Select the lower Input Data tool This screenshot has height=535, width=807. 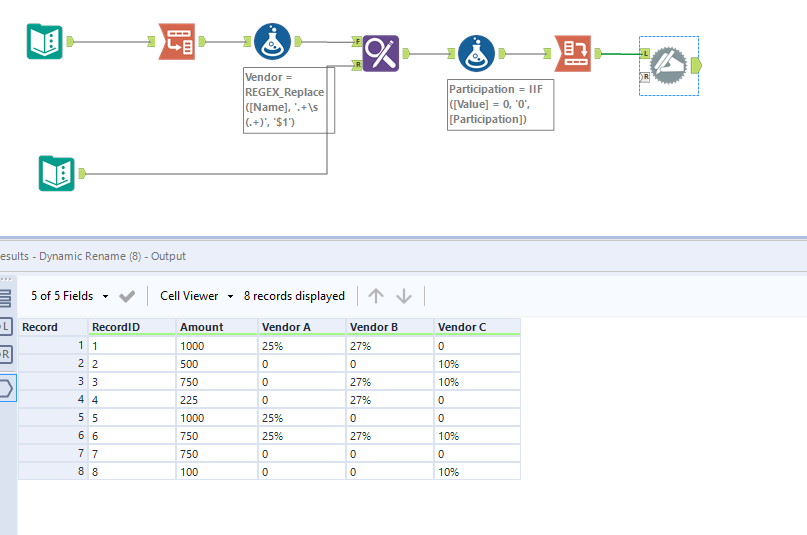tap(56, 173)
